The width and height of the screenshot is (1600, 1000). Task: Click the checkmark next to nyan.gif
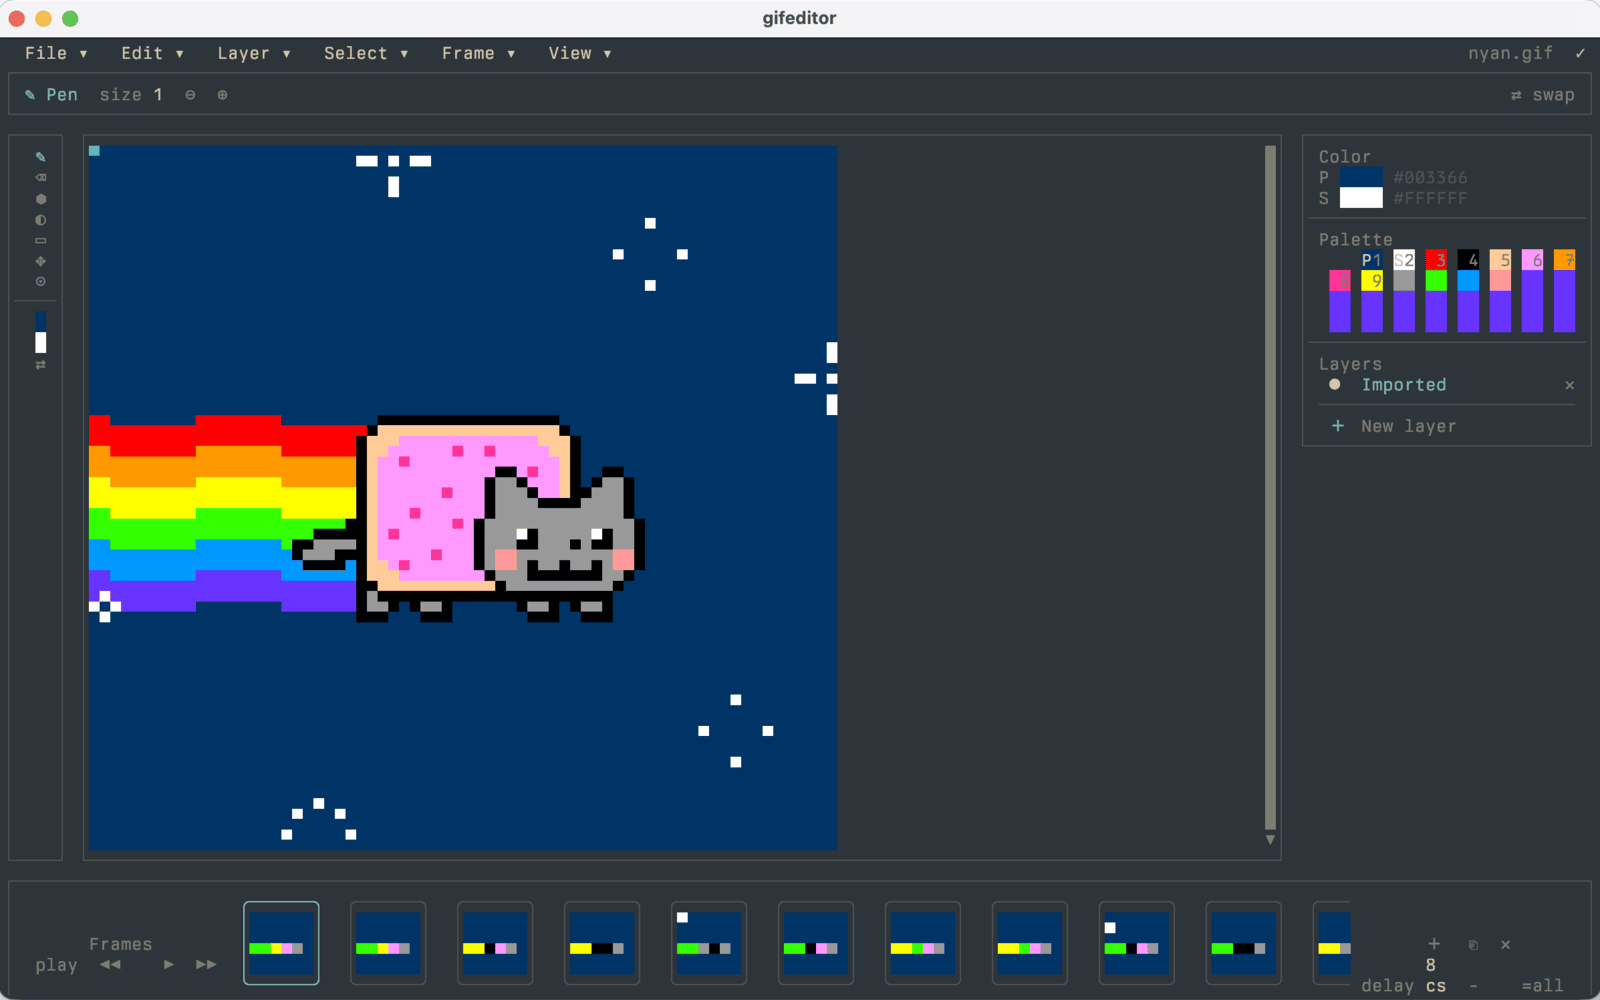click(1580, 53)
